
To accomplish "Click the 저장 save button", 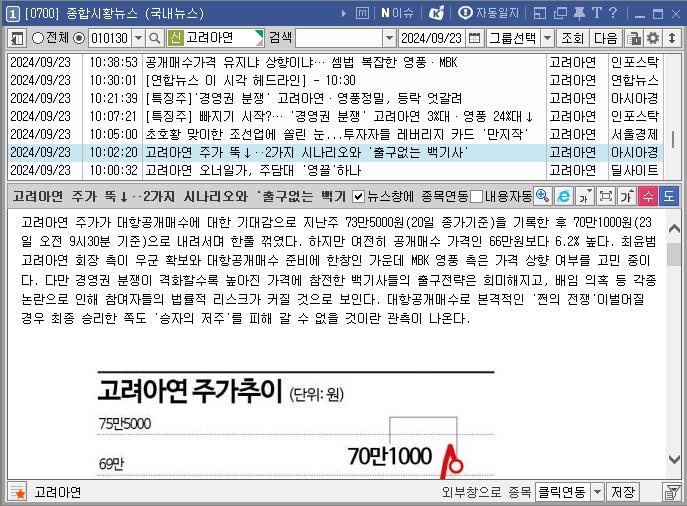I will tap(623, 492).
